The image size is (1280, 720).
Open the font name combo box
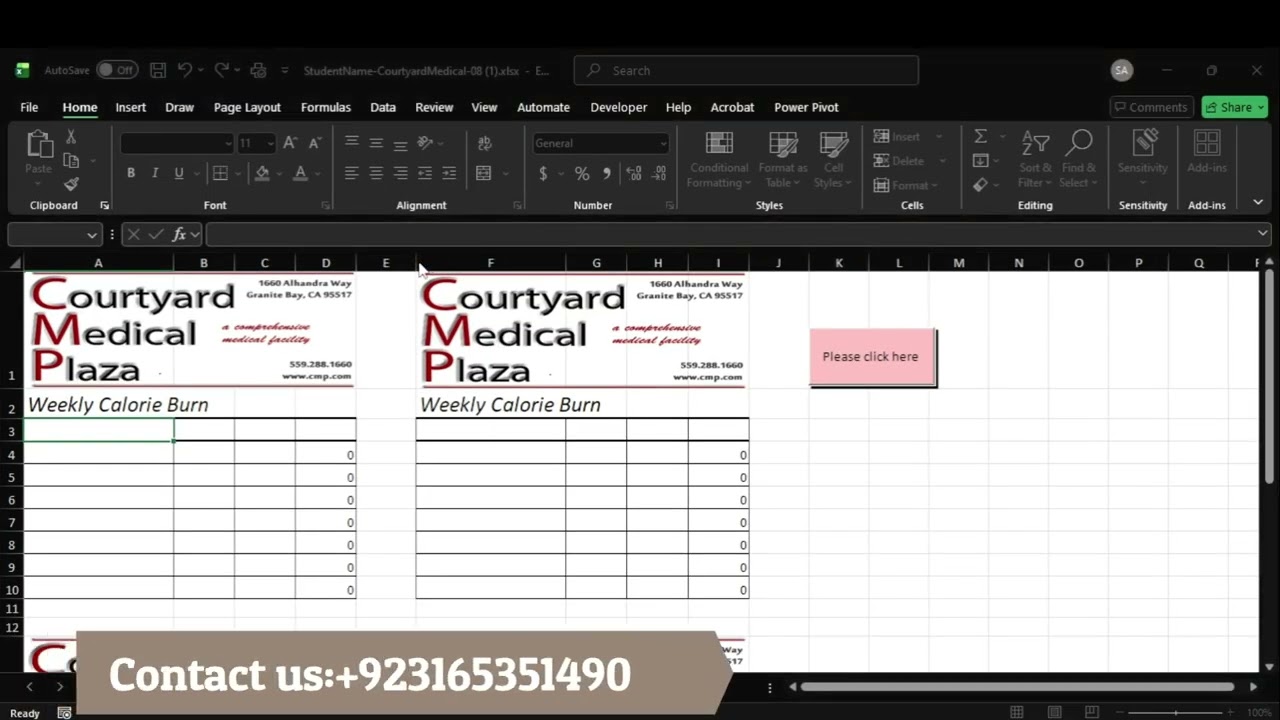(x=176, y=143)
